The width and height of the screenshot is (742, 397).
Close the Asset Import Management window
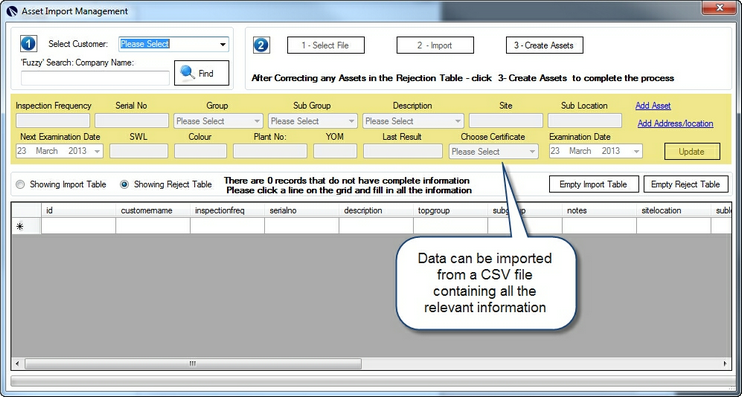pyautogui.click(x=720, y=8)
